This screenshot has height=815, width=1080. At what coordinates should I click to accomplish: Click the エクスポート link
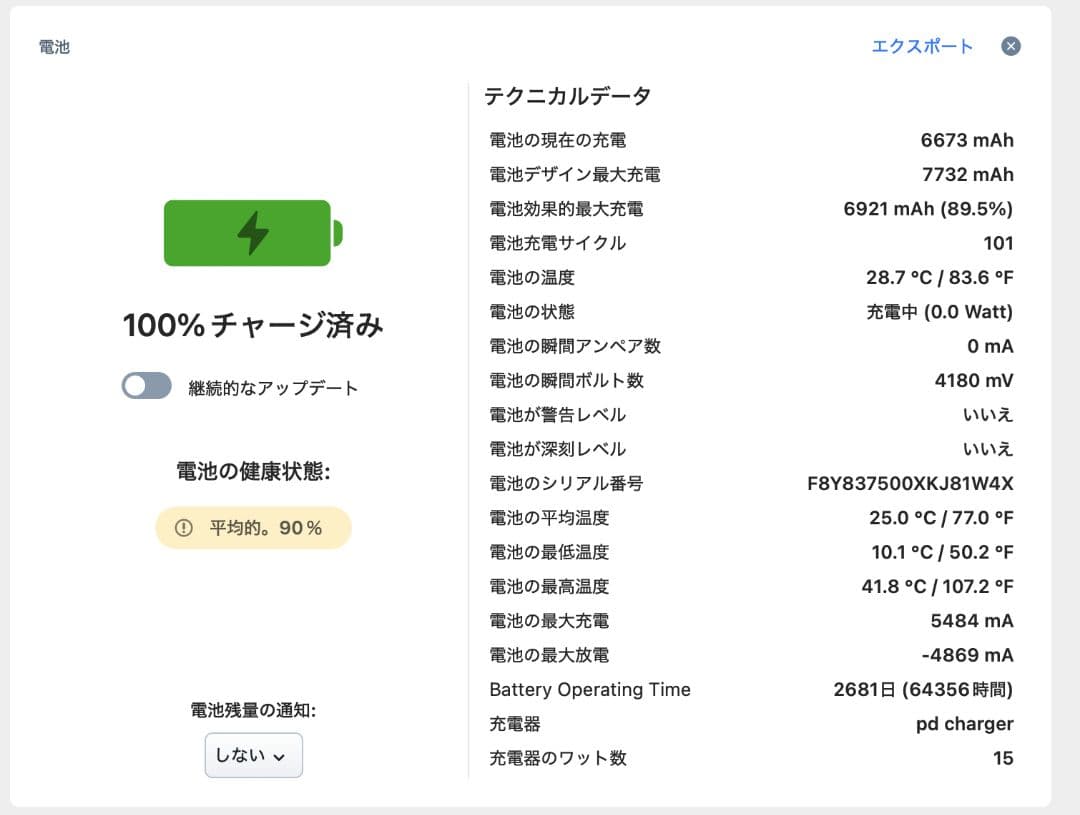tap(921, 46)
